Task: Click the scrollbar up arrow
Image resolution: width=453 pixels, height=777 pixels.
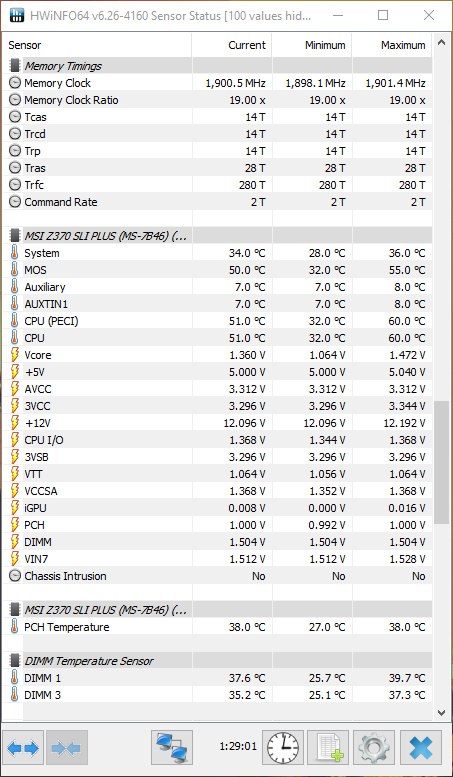Action: [442, 43]
